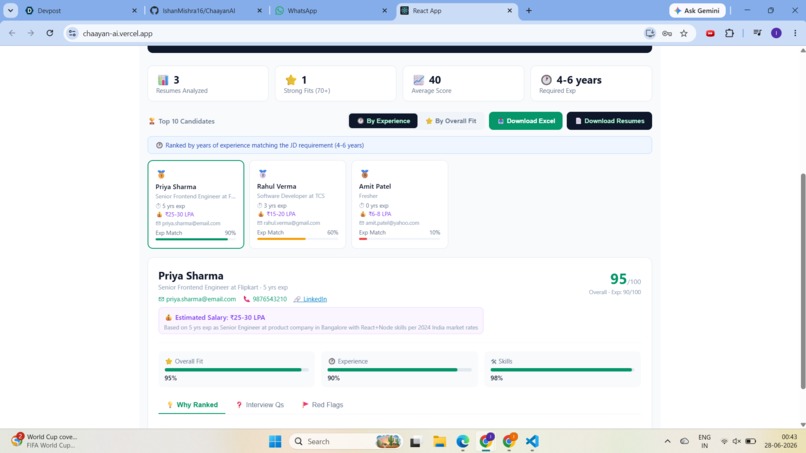Image resolution: width=806 pixels, height=453 pixels.
Task: Open Visual Studio Code from the taskbar
Action: tap(532, 441)
